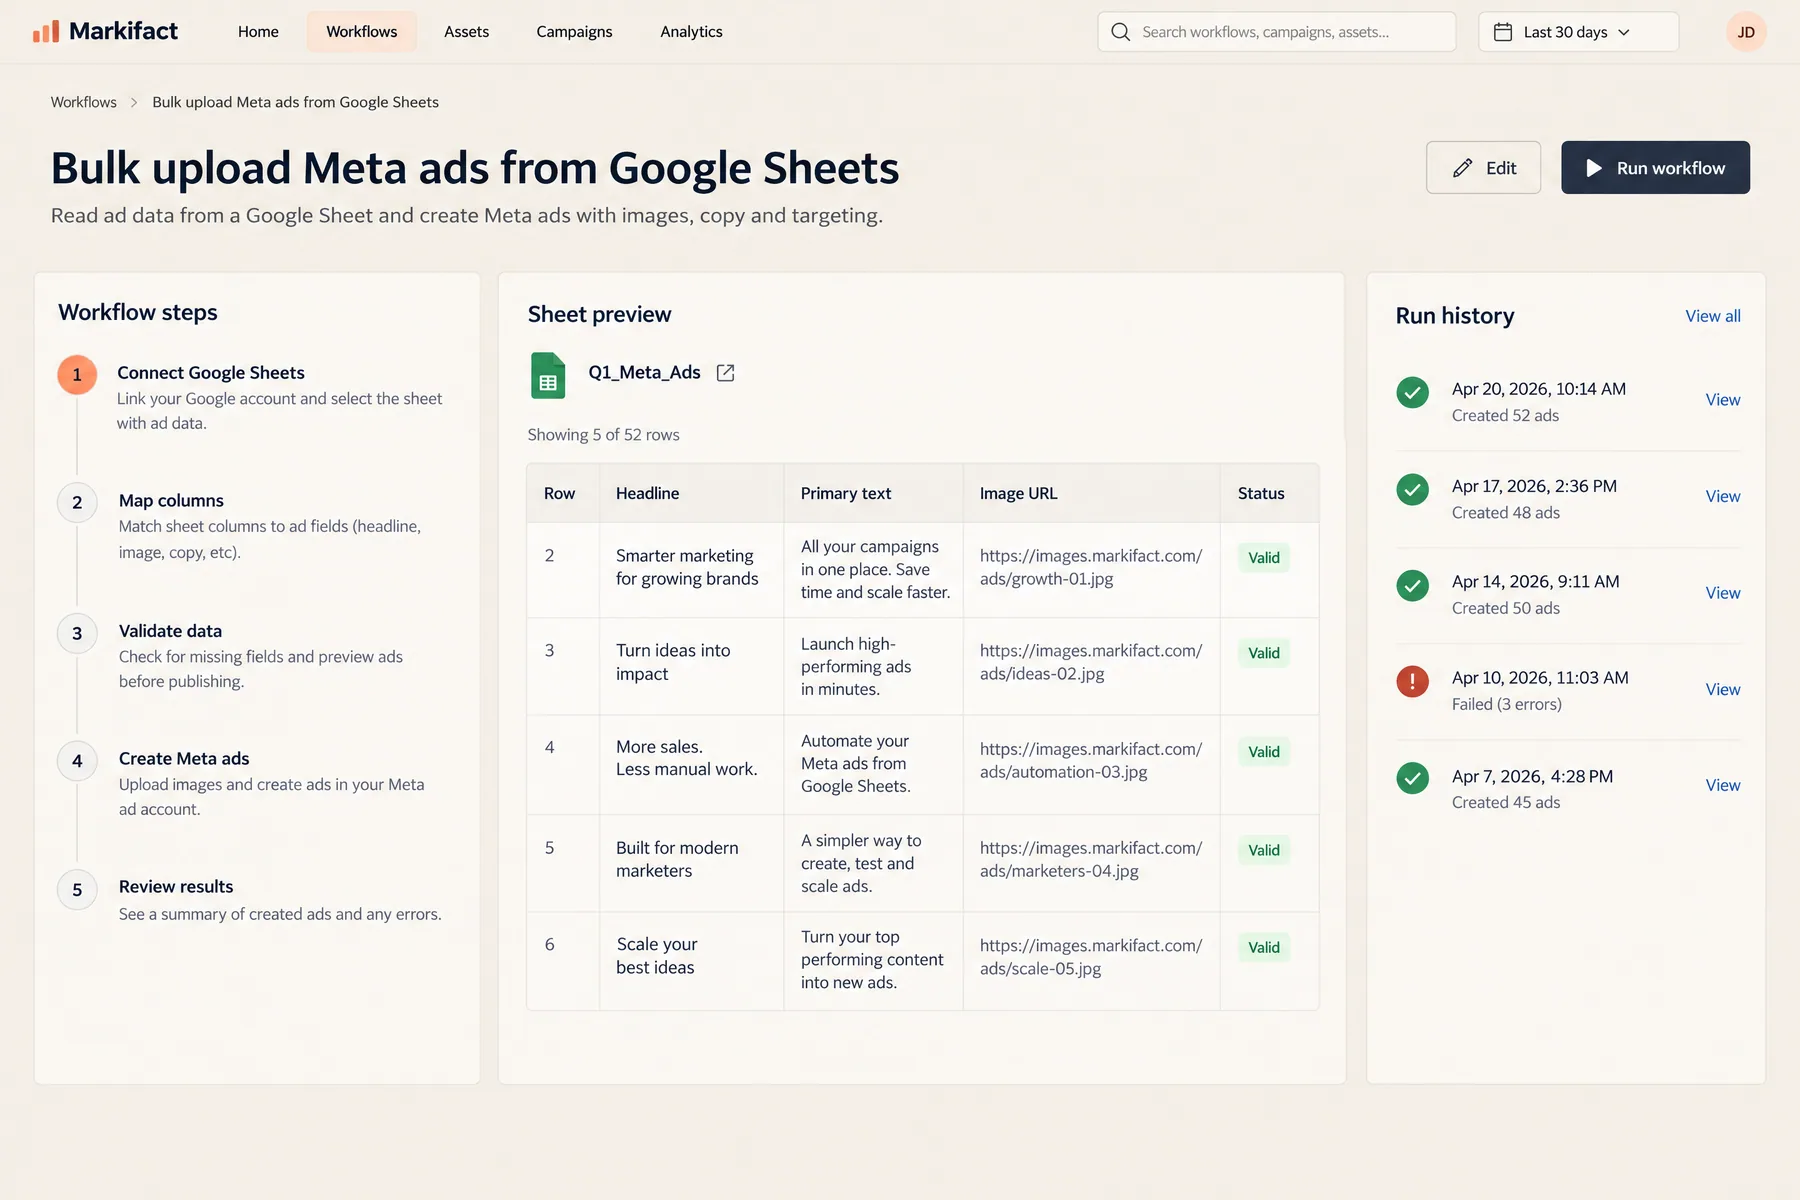Open the Campaigns tab

[574, 32]
